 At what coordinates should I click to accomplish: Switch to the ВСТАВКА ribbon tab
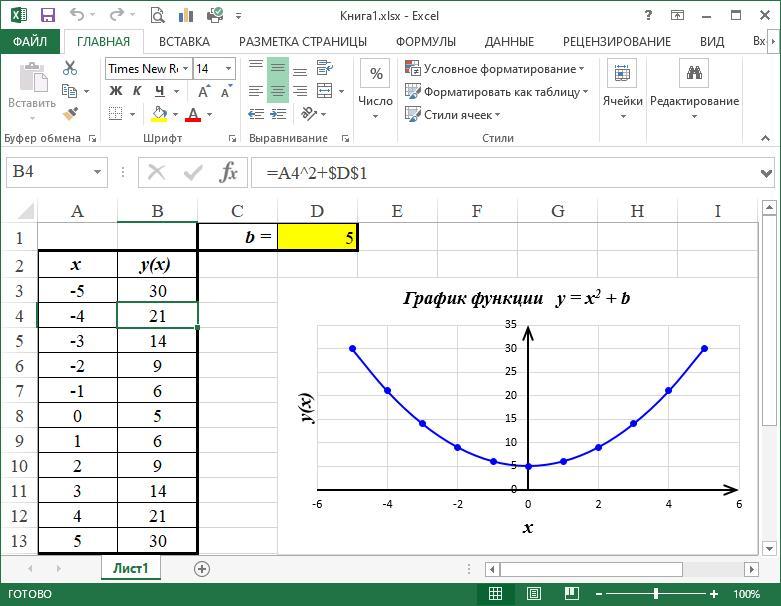pyautogui.click(x=184, y=41)
